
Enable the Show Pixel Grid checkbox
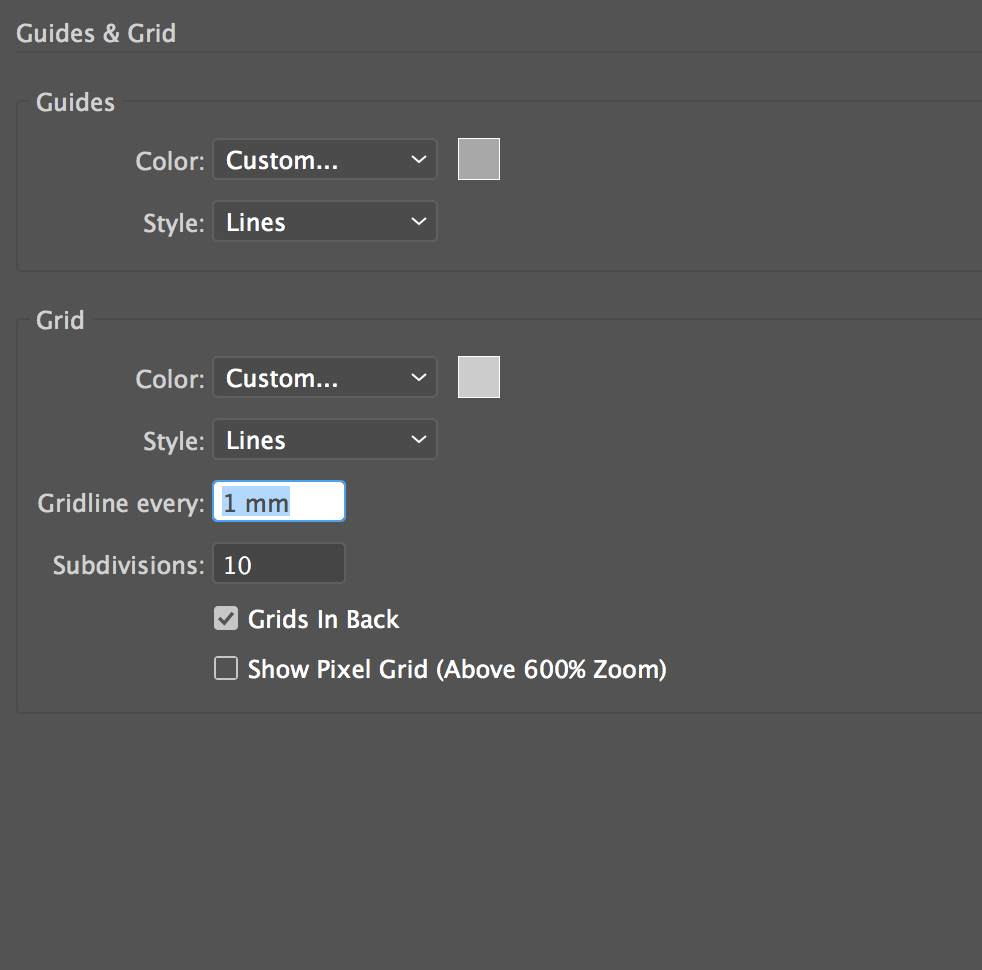226,669
